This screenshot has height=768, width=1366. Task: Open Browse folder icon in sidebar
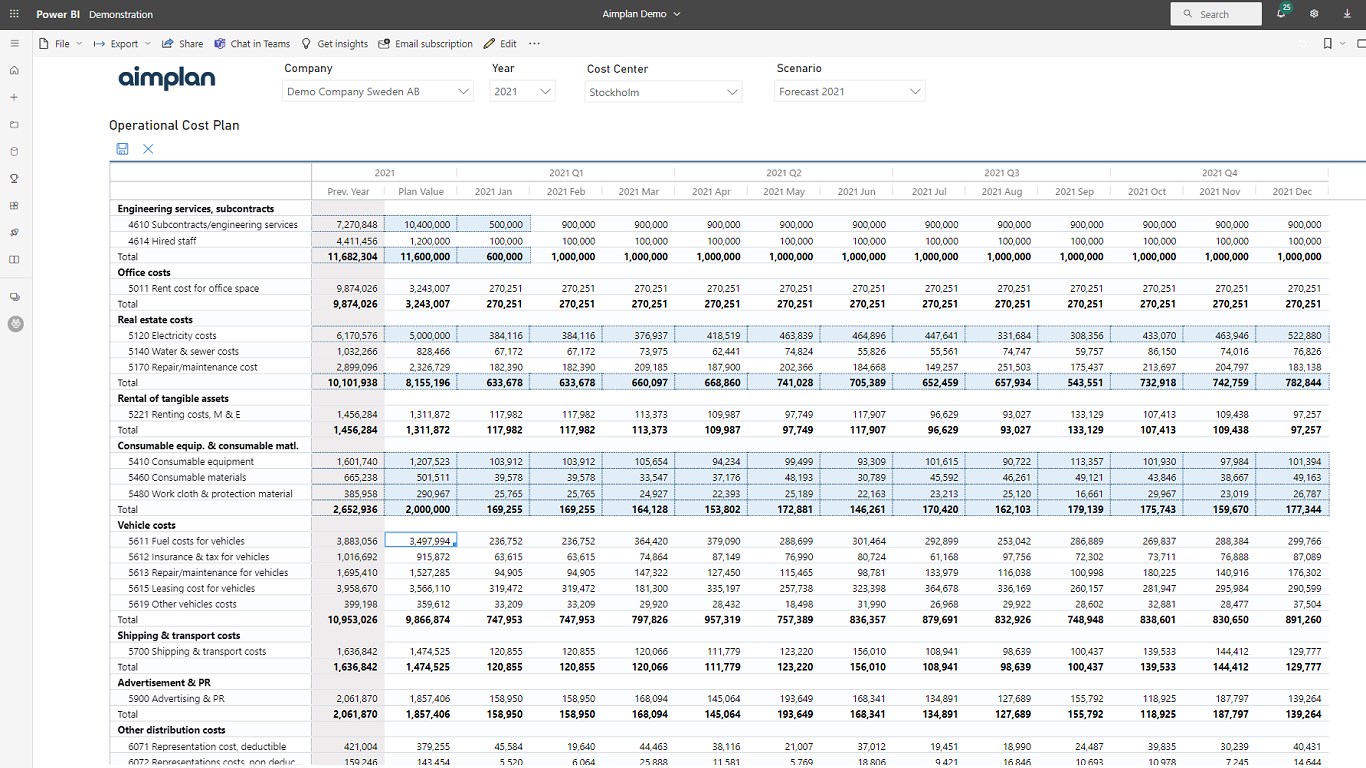pyautogui.click(x=14, y=125)
